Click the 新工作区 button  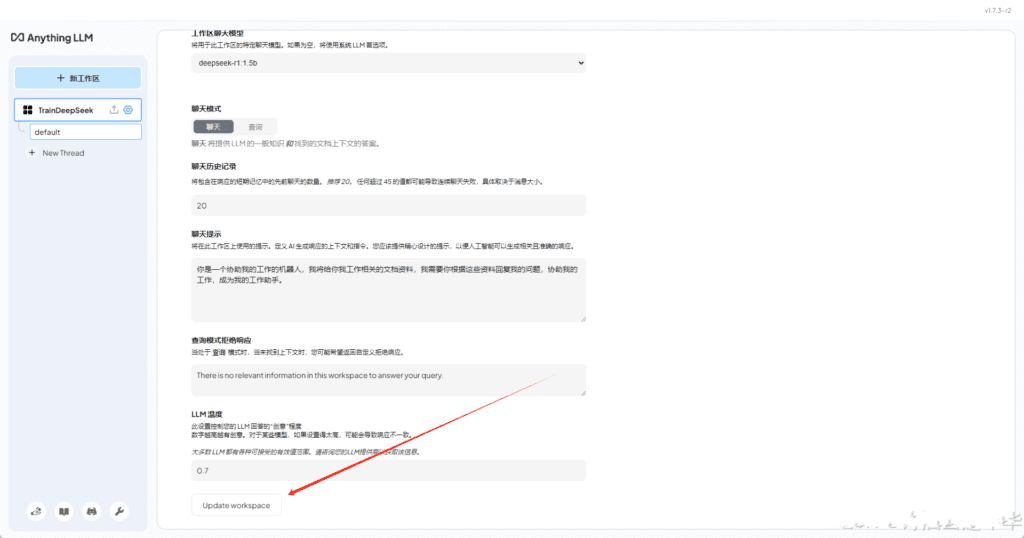[x=78, y=78]
